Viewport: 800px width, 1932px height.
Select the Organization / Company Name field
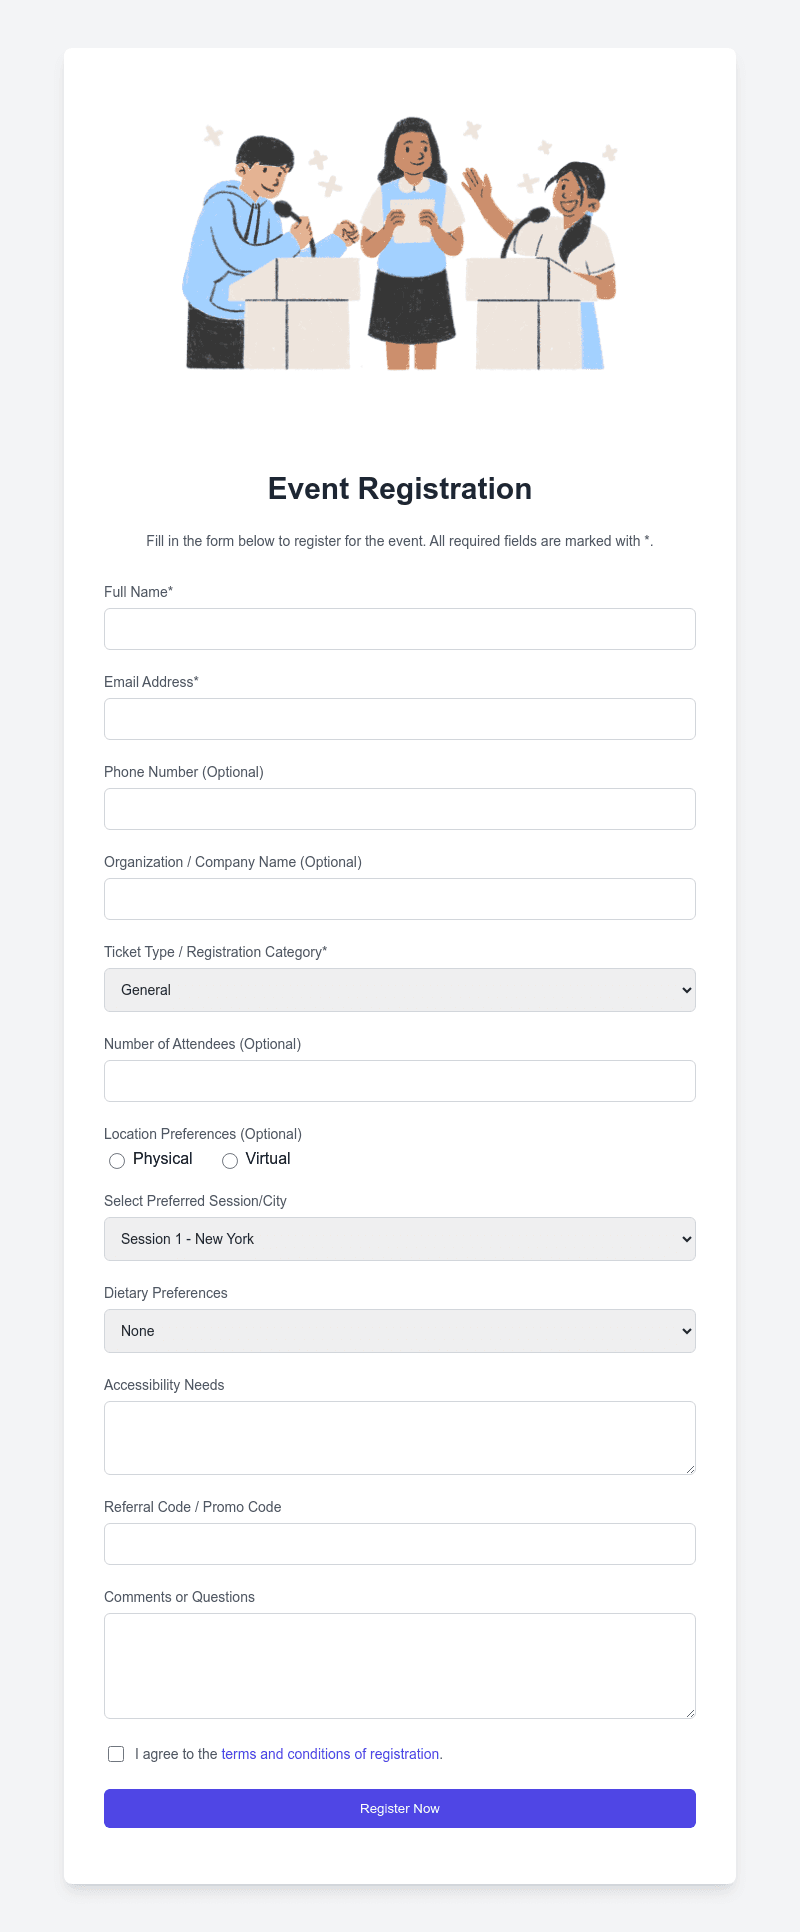point(399,898)
